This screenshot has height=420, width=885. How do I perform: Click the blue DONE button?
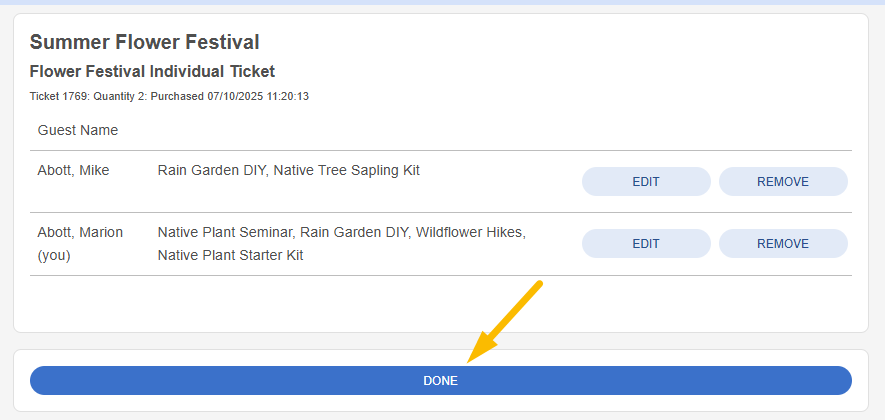pos(440,380)
